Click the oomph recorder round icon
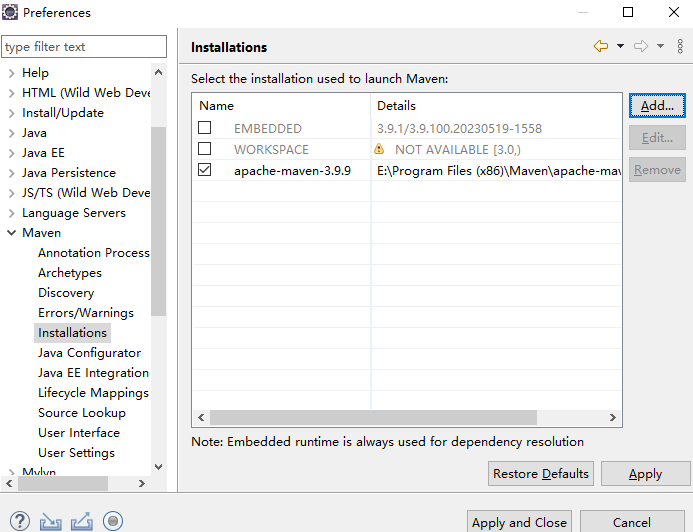Image resolution: width=693 pixels, height=532 pixels. (x=113, y=521)
